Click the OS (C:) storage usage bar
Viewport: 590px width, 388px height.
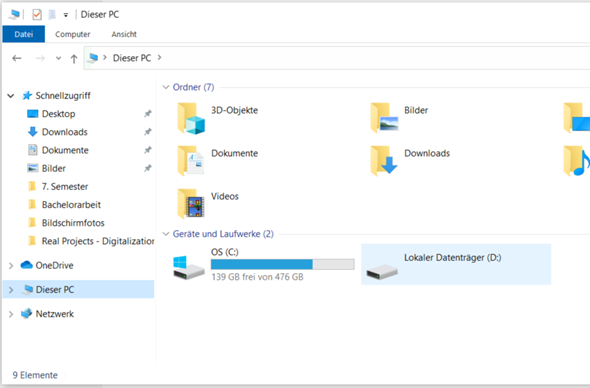click(283, 265)
